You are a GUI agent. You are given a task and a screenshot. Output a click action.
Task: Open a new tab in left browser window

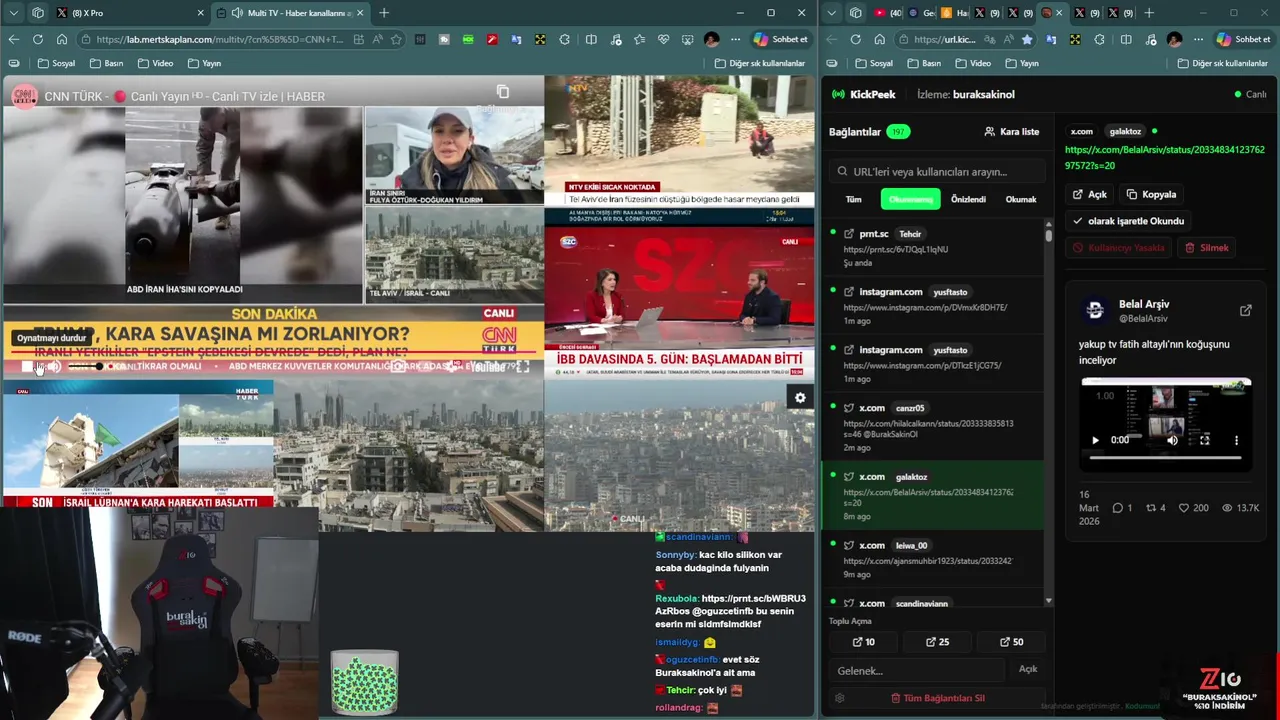384,13
